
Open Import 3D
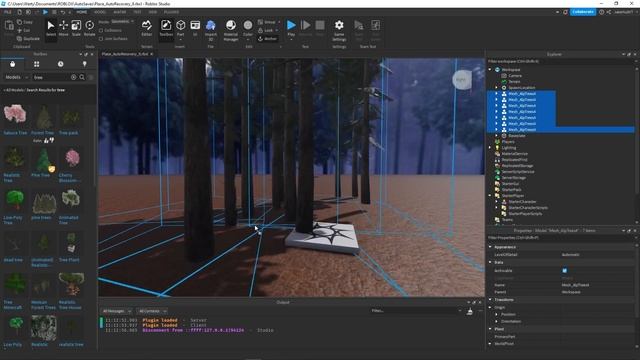click(211, 30)
